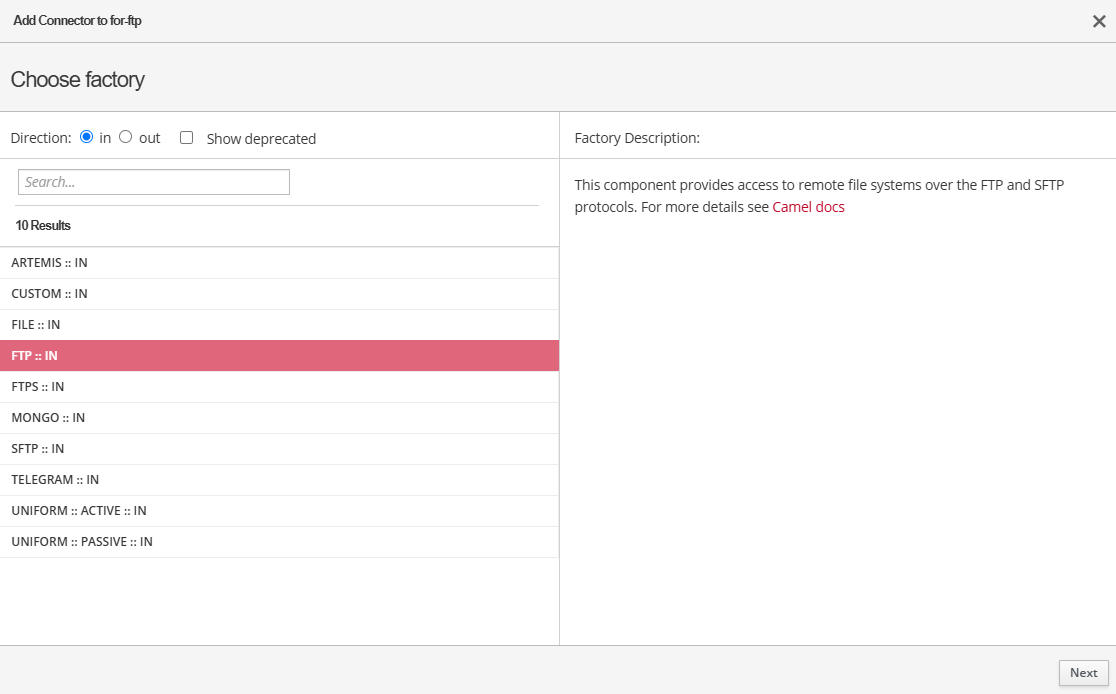Click the factory Search input field
Viewport: 1116px width, 694px height.
coord(154,182)
